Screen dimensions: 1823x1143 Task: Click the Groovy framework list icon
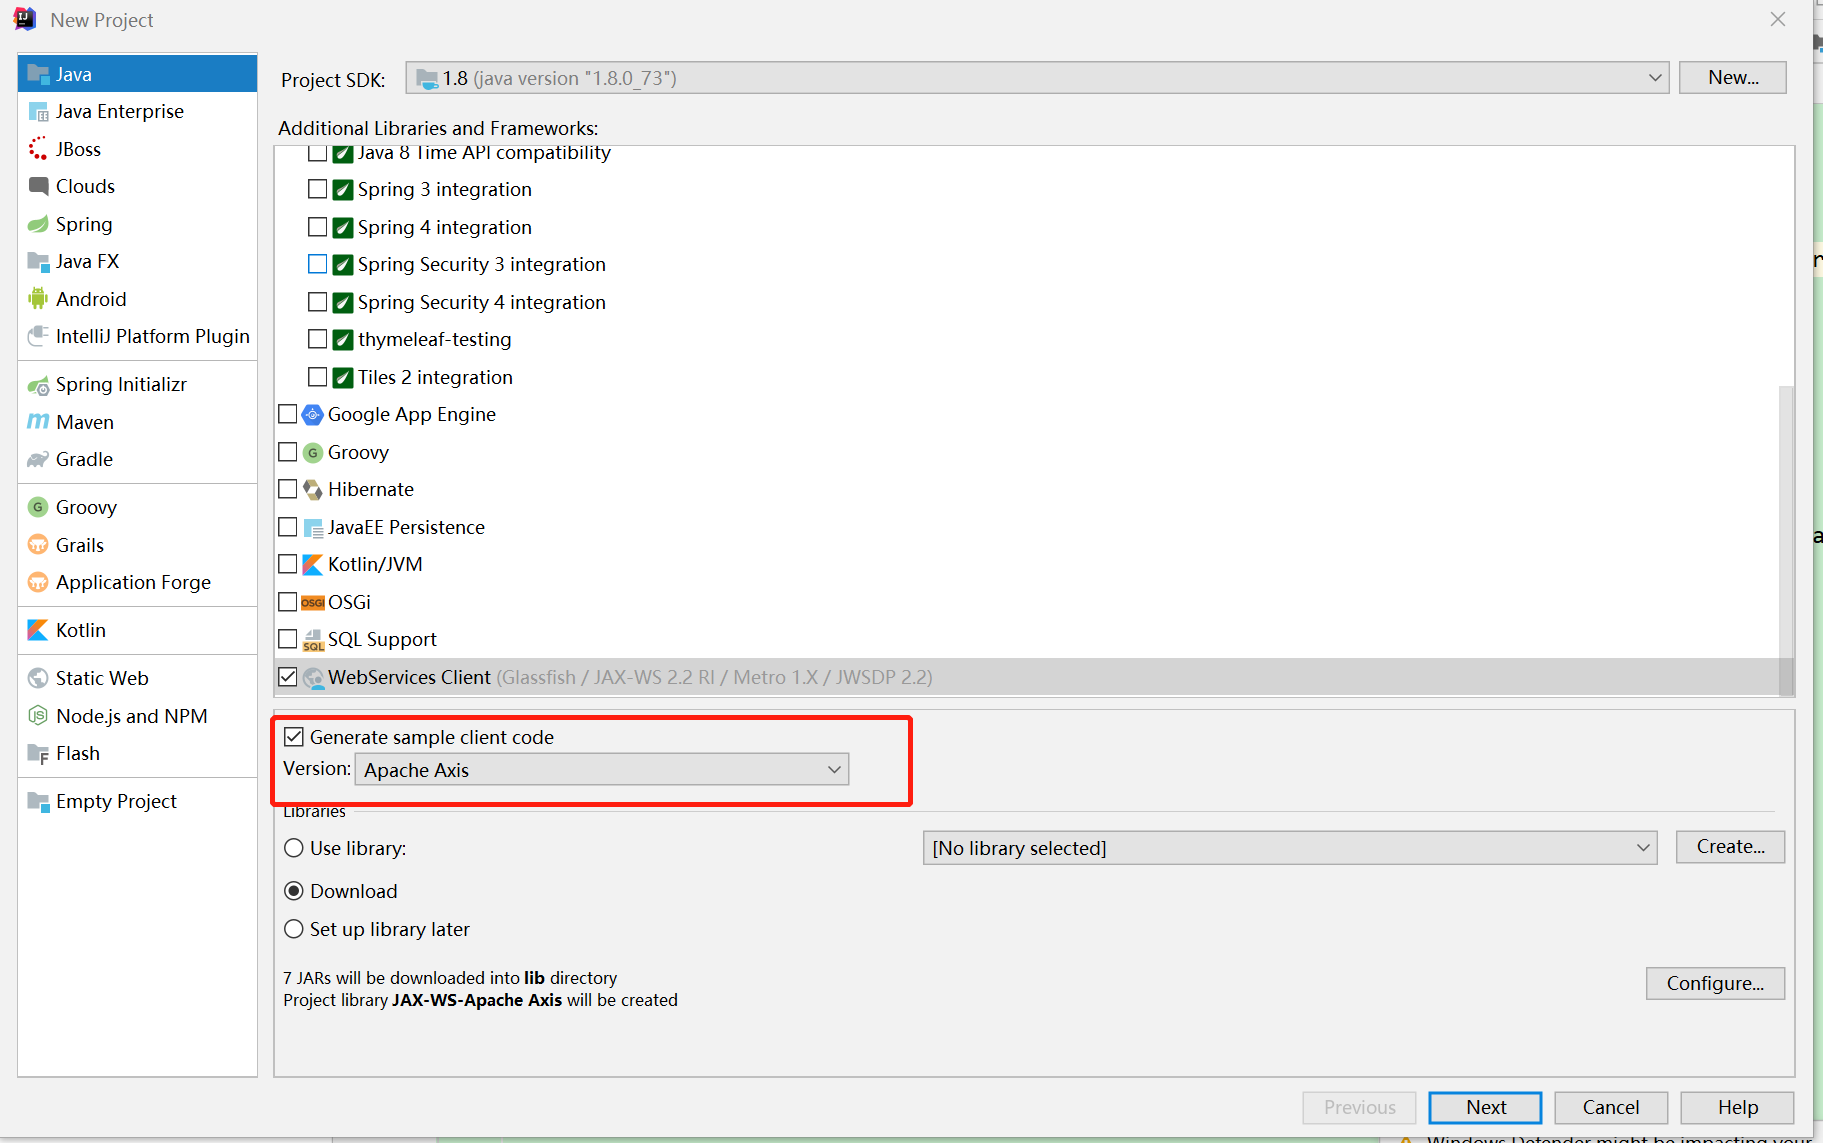[x=313, y=452]
